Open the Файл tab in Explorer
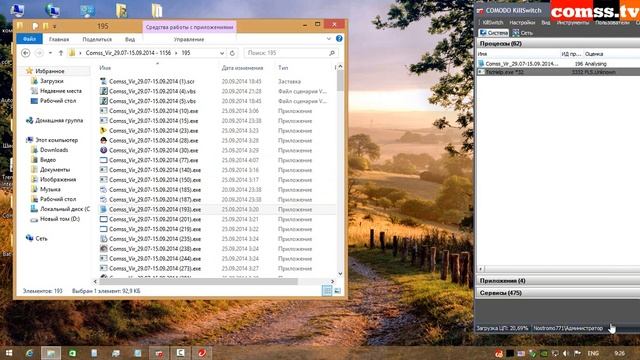Viewport: 640px width, 360px height. [29, 39]
